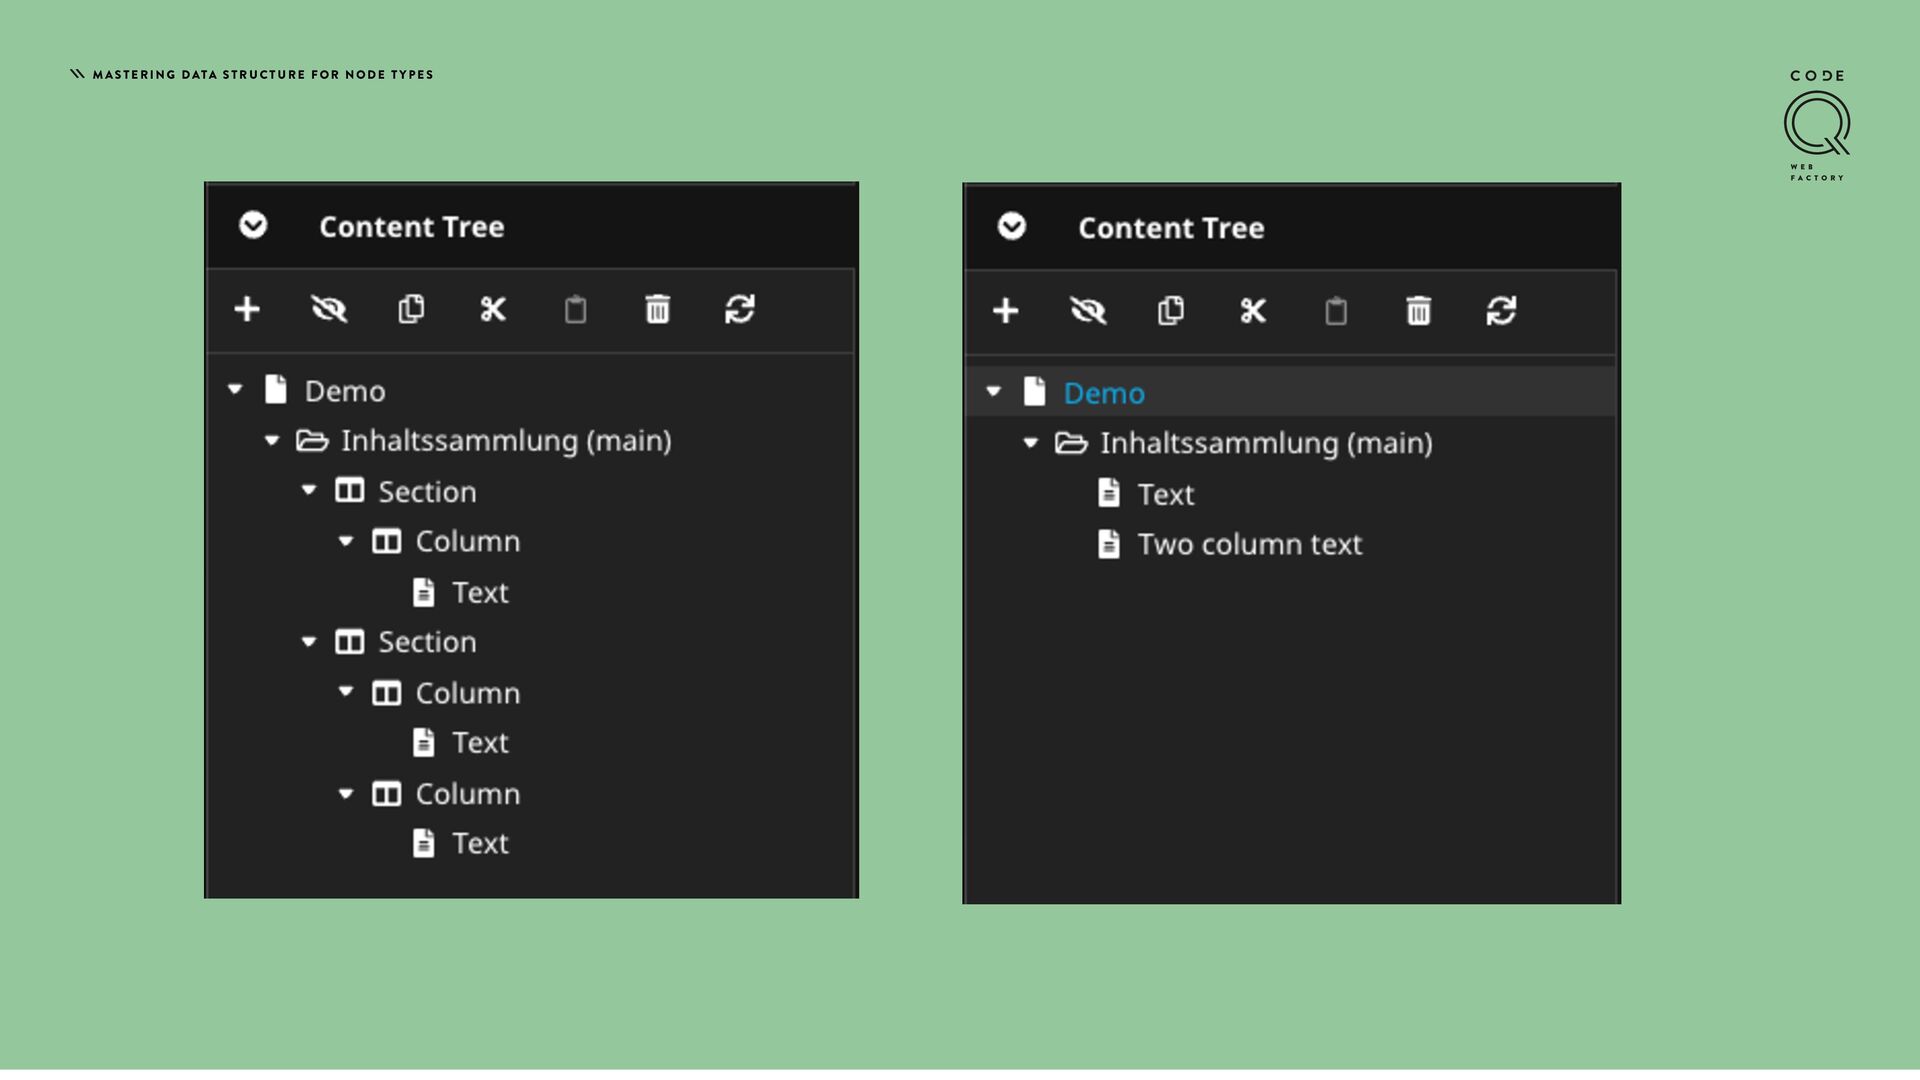Click the delete trash icon in left panel

tap(657, 309)
